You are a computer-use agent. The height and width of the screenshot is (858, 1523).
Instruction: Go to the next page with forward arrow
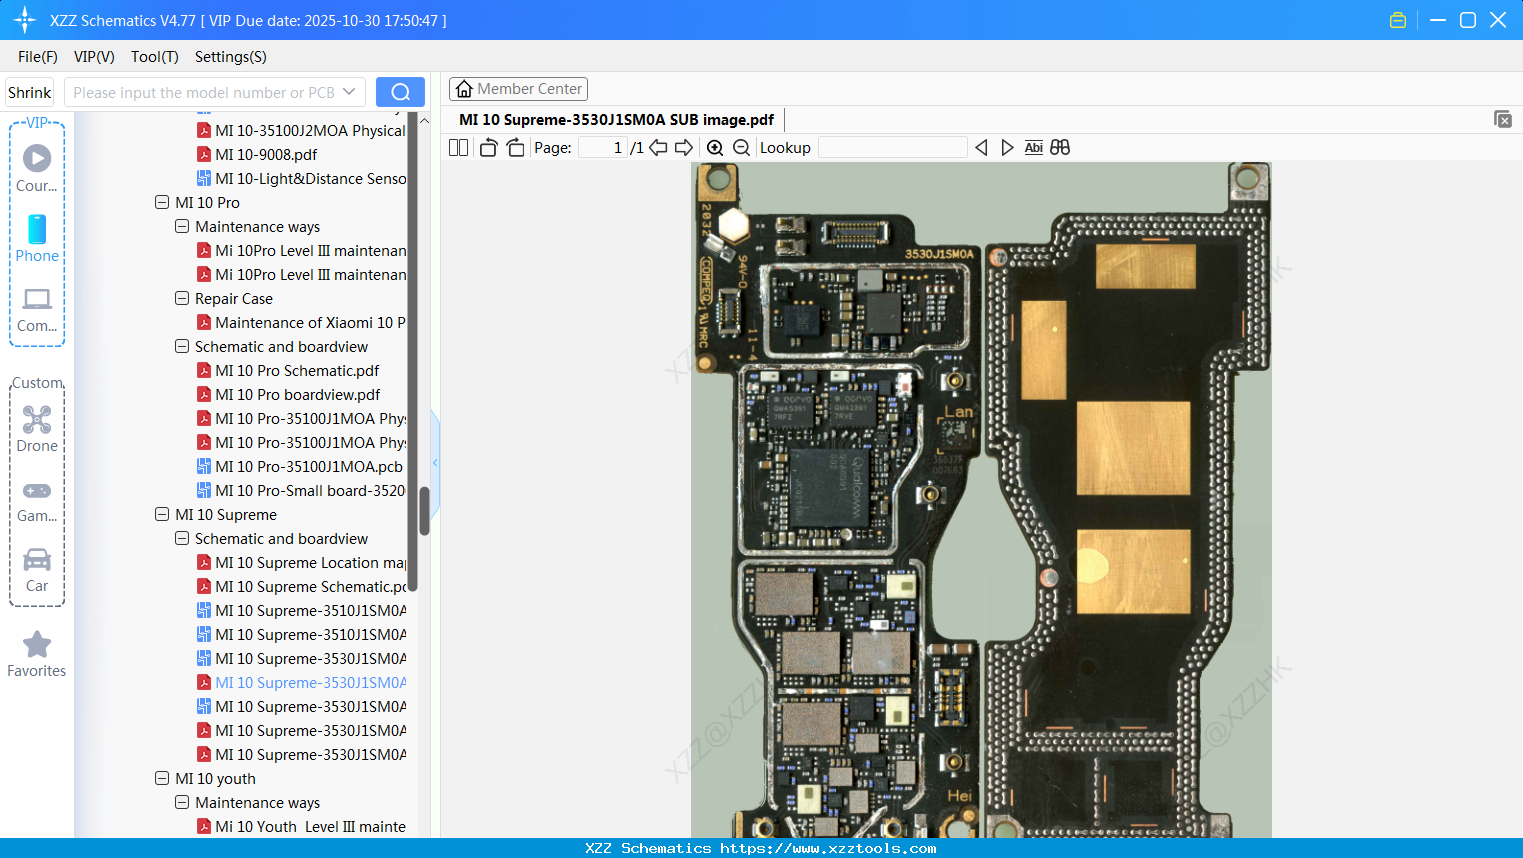[x=685, y=147]
